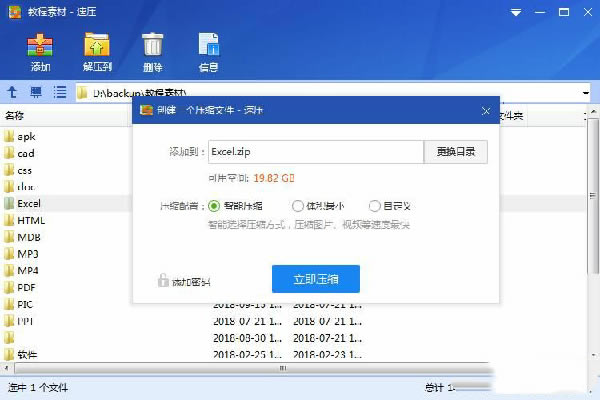Click the Excel.zip filename input field
This screenshot has height=400, width=600.
tap(316, 152)
